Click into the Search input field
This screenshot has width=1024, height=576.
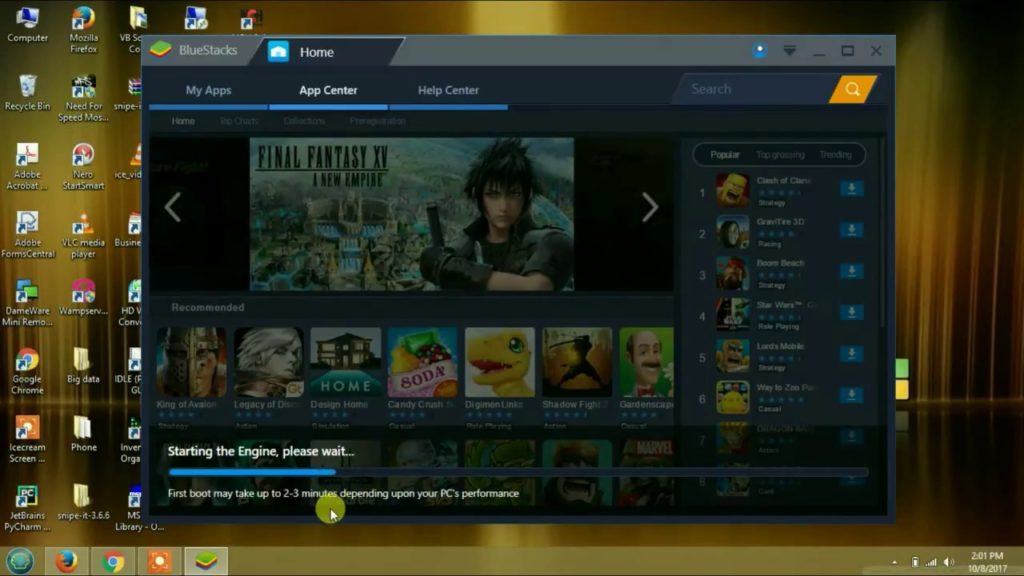coord(756,89)
